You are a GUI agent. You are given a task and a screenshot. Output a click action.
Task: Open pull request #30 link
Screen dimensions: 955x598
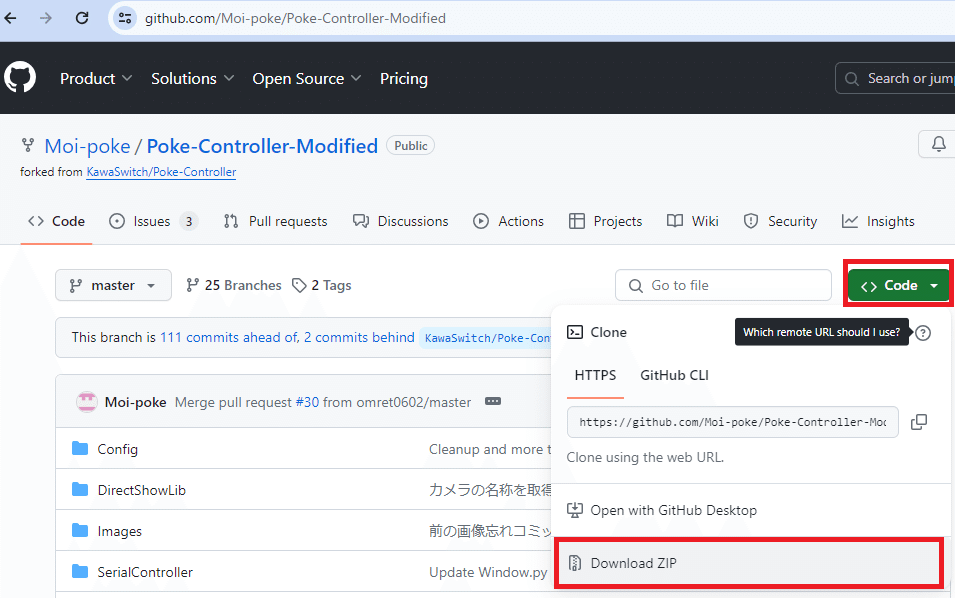[x=307, y=402]
